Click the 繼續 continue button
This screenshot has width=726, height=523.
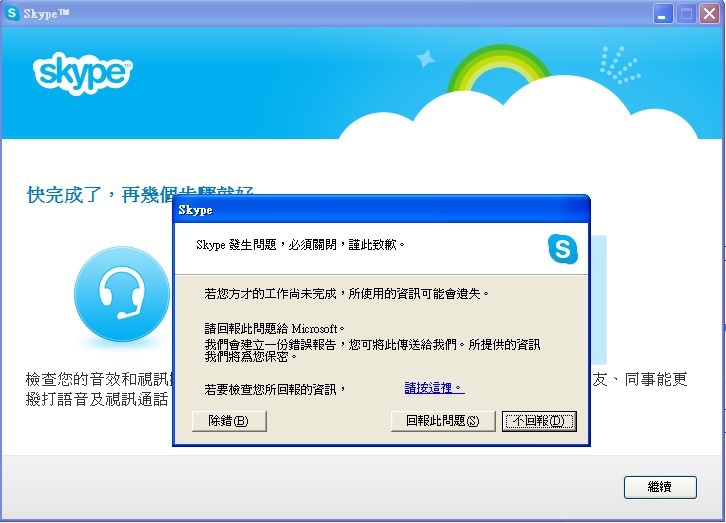tap(660, 487)
